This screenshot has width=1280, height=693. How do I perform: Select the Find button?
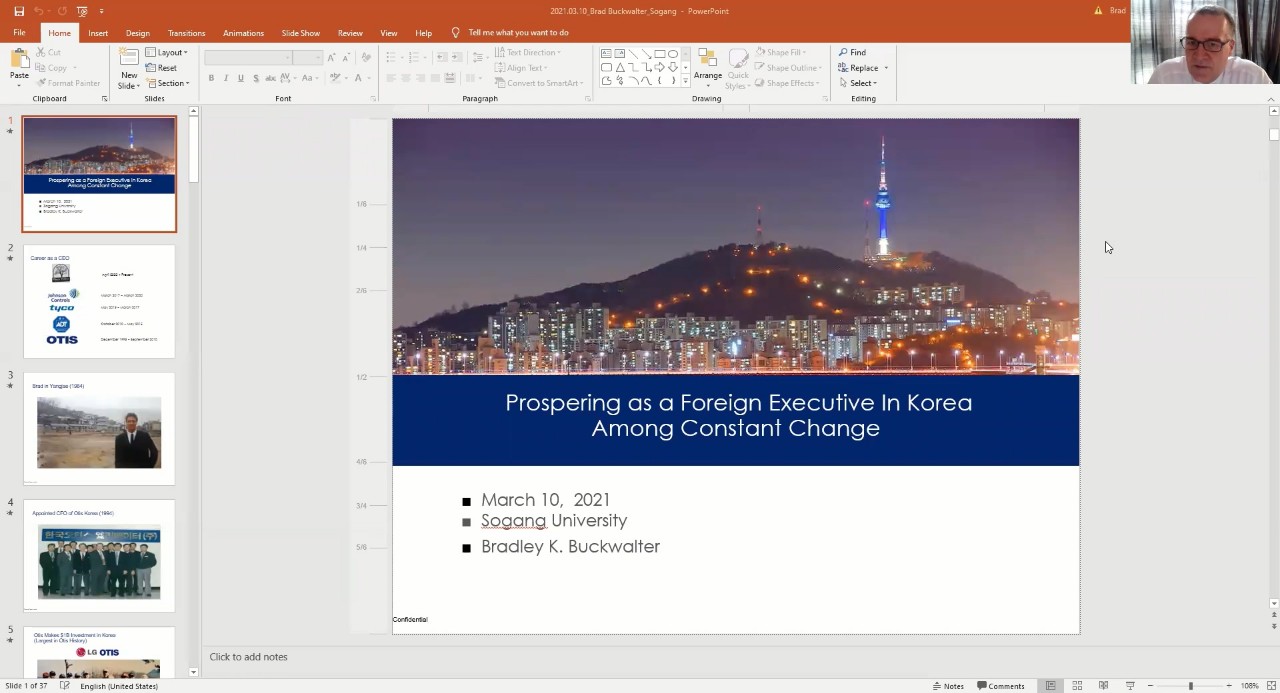coord(852,52)
